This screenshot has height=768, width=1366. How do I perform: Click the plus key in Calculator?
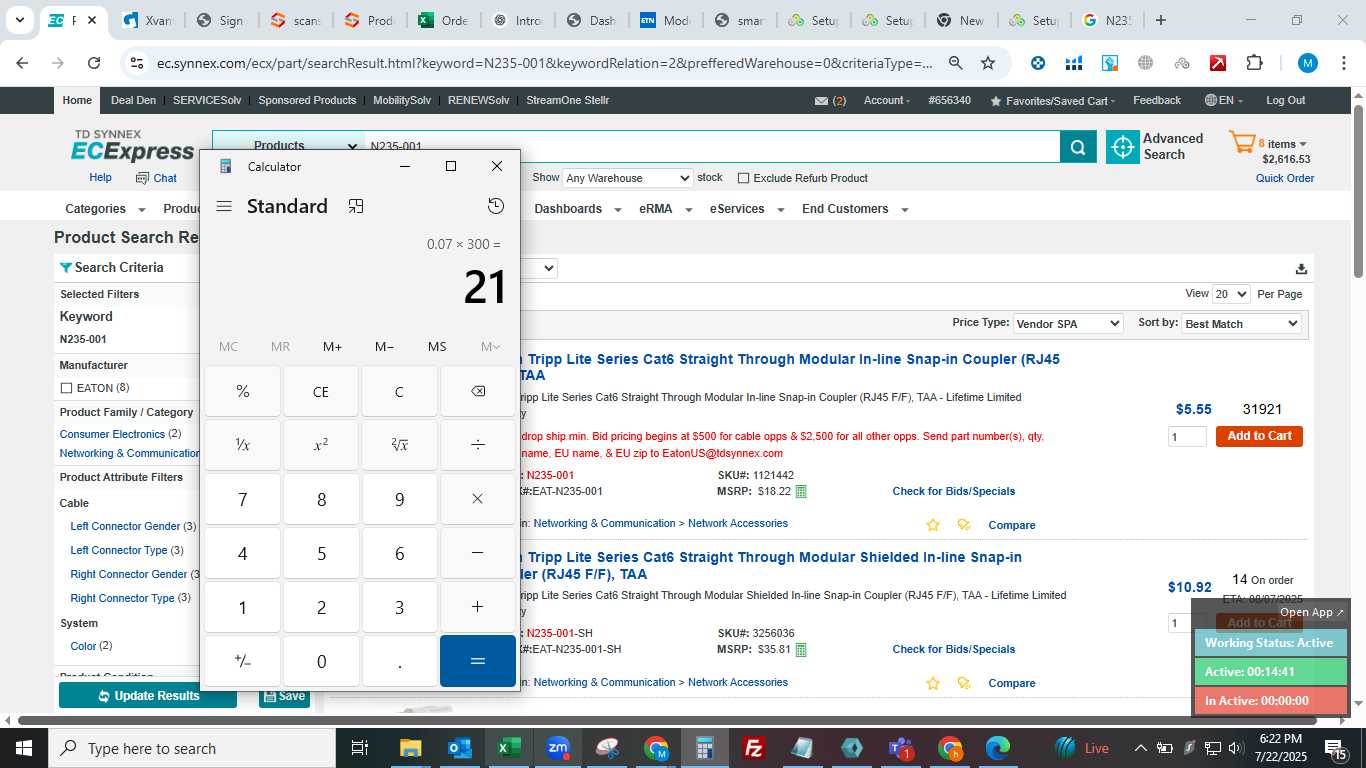pyautogui.click(x=478, y=607)
